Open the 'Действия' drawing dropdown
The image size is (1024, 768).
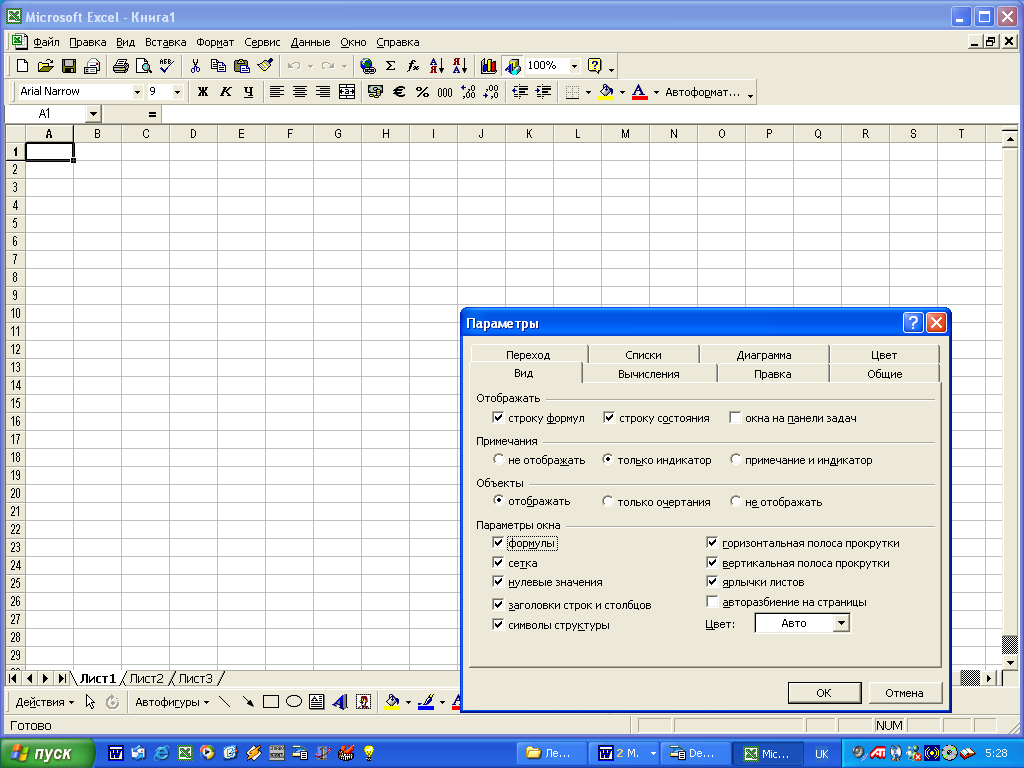tap(44, 702)
